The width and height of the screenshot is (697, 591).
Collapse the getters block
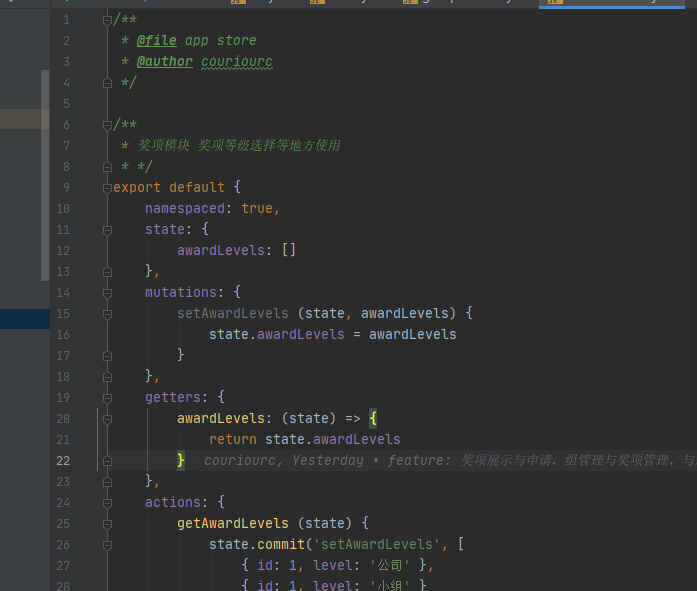point(106,398)
